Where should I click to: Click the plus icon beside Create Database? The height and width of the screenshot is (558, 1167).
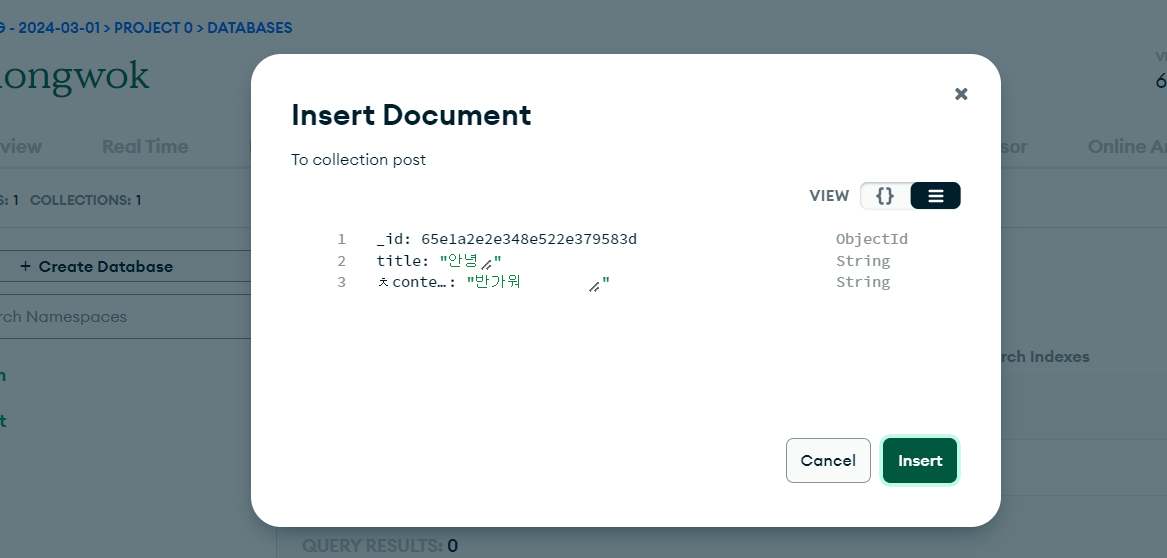[x=25, y=266]
